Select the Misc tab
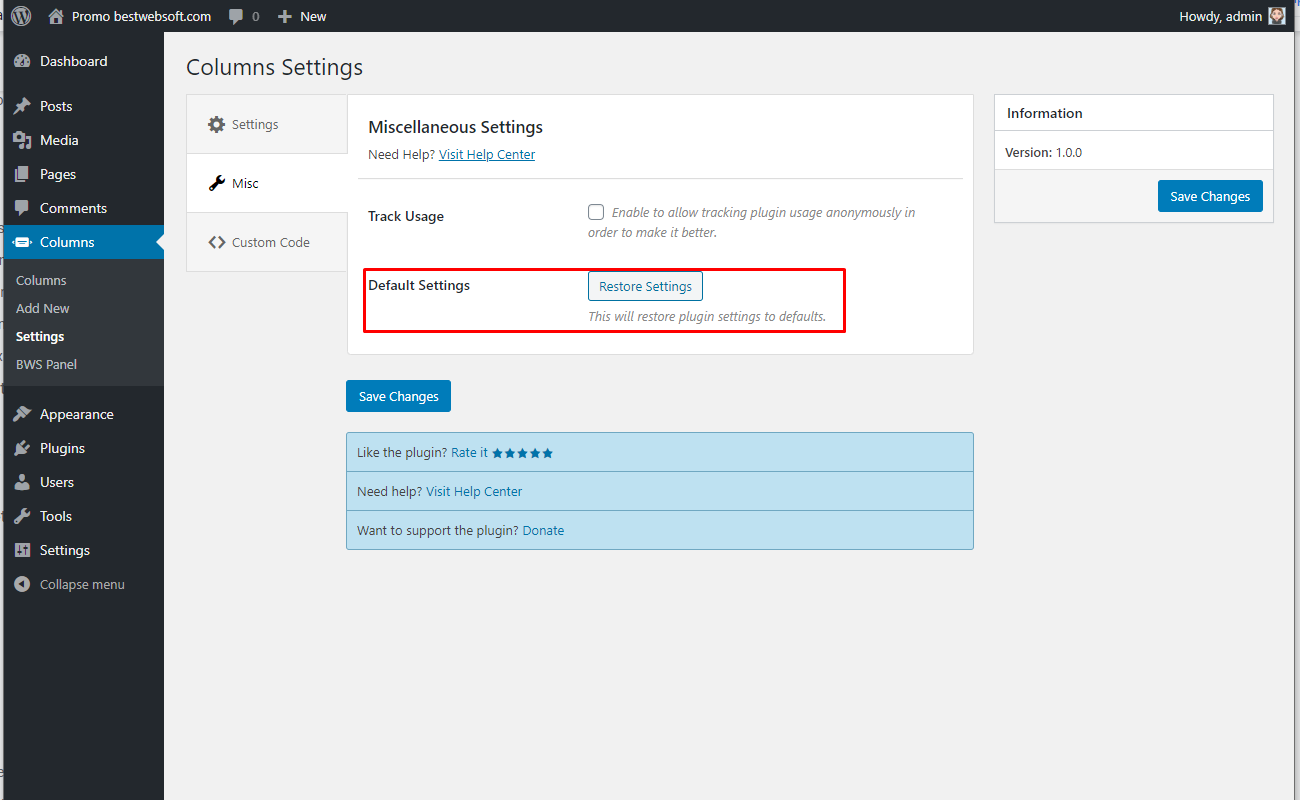This screenshot has height=800, width=1300. 267,183
